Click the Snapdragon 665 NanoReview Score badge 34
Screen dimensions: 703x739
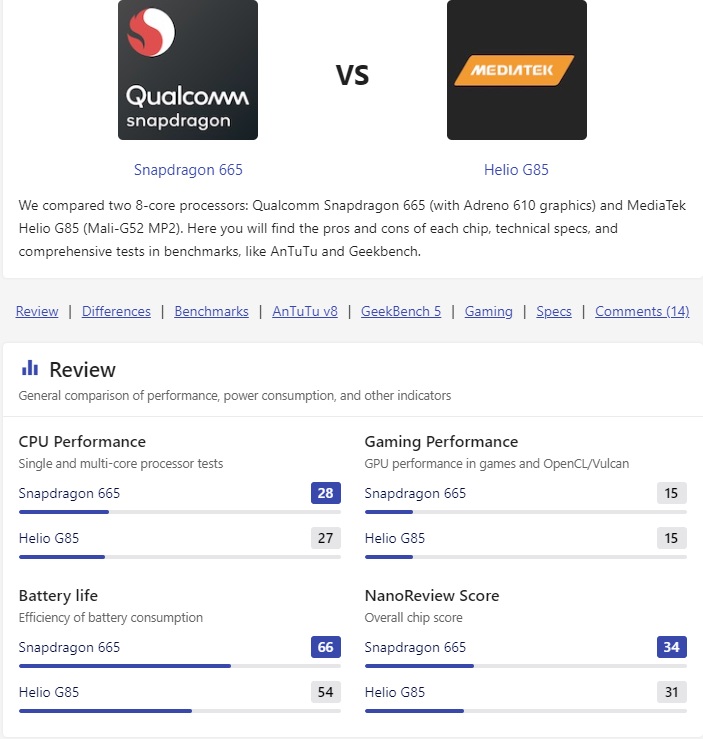671,647
